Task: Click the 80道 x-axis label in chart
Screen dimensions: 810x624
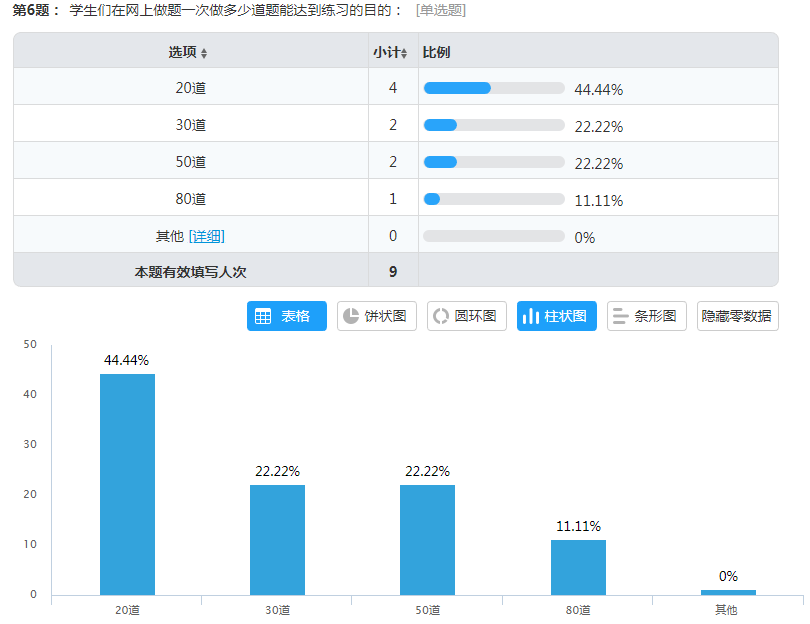Action: pyautogui.click(x=578, y=610)
